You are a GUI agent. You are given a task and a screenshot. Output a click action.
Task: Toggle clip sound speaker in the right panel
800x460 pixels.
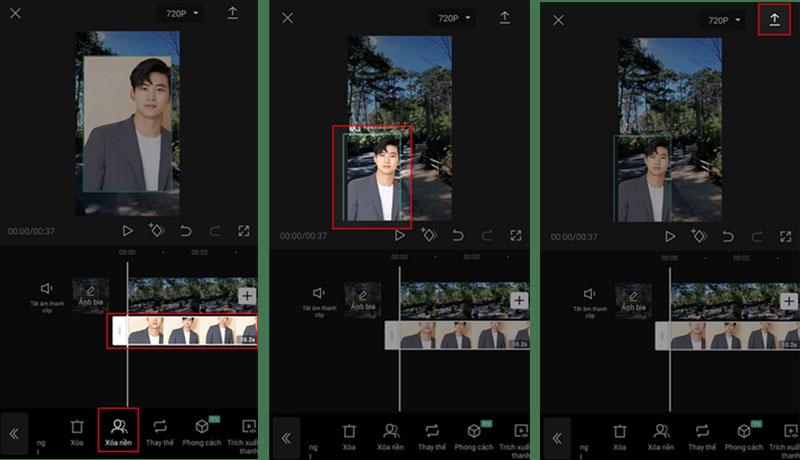pos(589,299)
